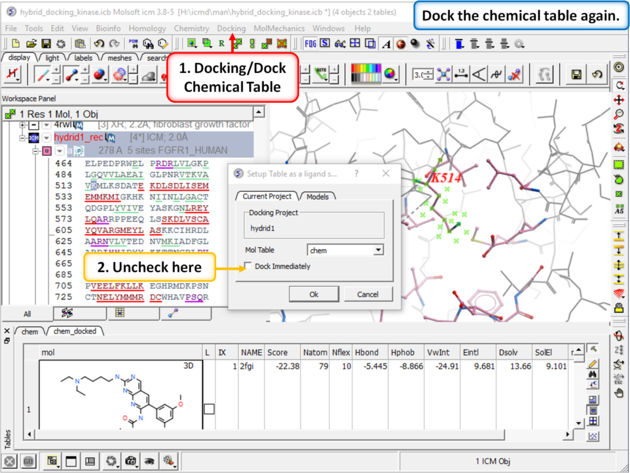Click the red stop icon at bottom left
This screenshot has width=630, height=473.
[10, 461]
